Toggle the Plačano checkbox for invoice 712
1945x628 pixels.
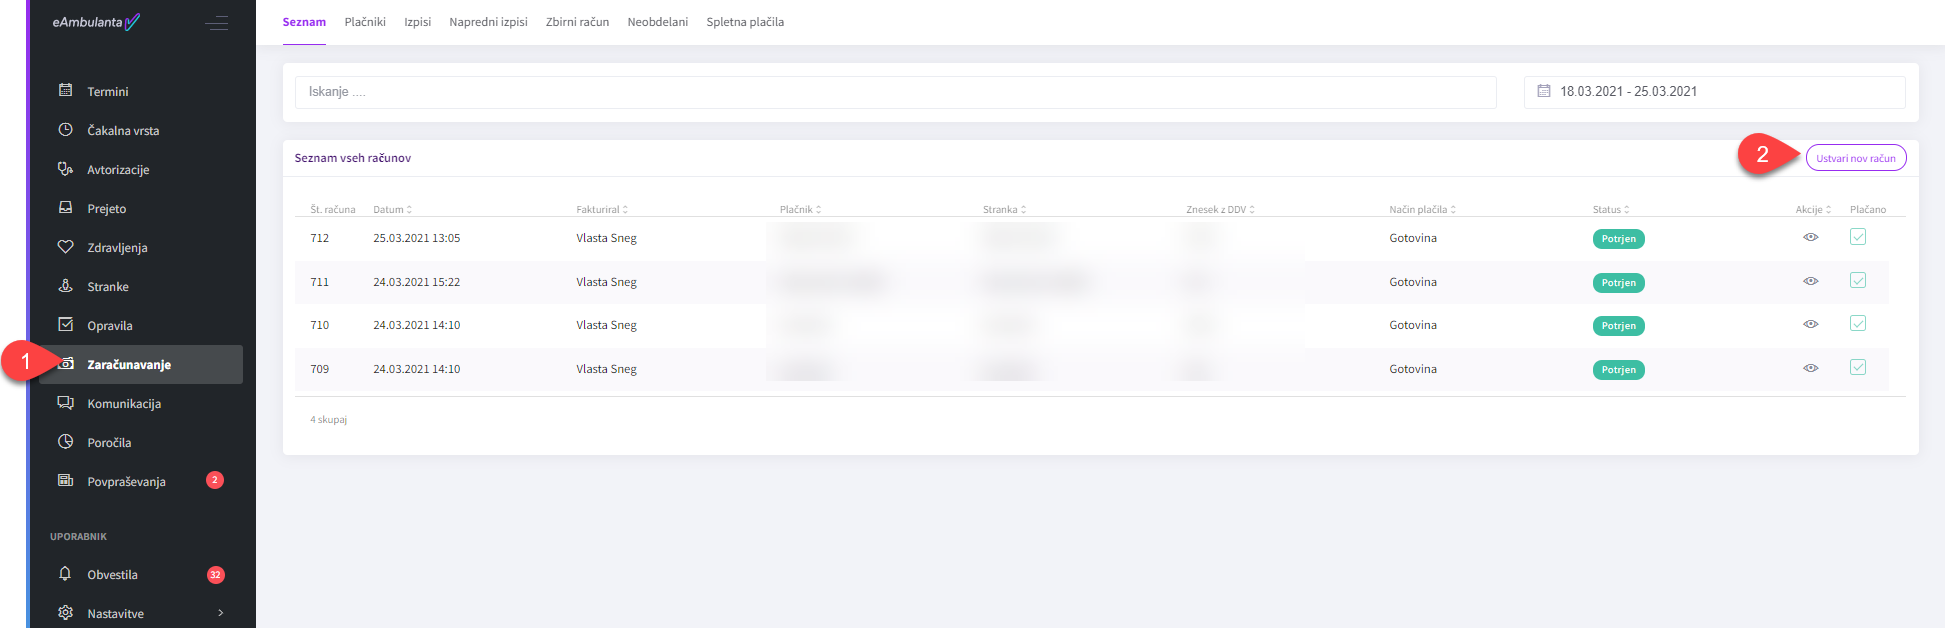coord(1857,237)
